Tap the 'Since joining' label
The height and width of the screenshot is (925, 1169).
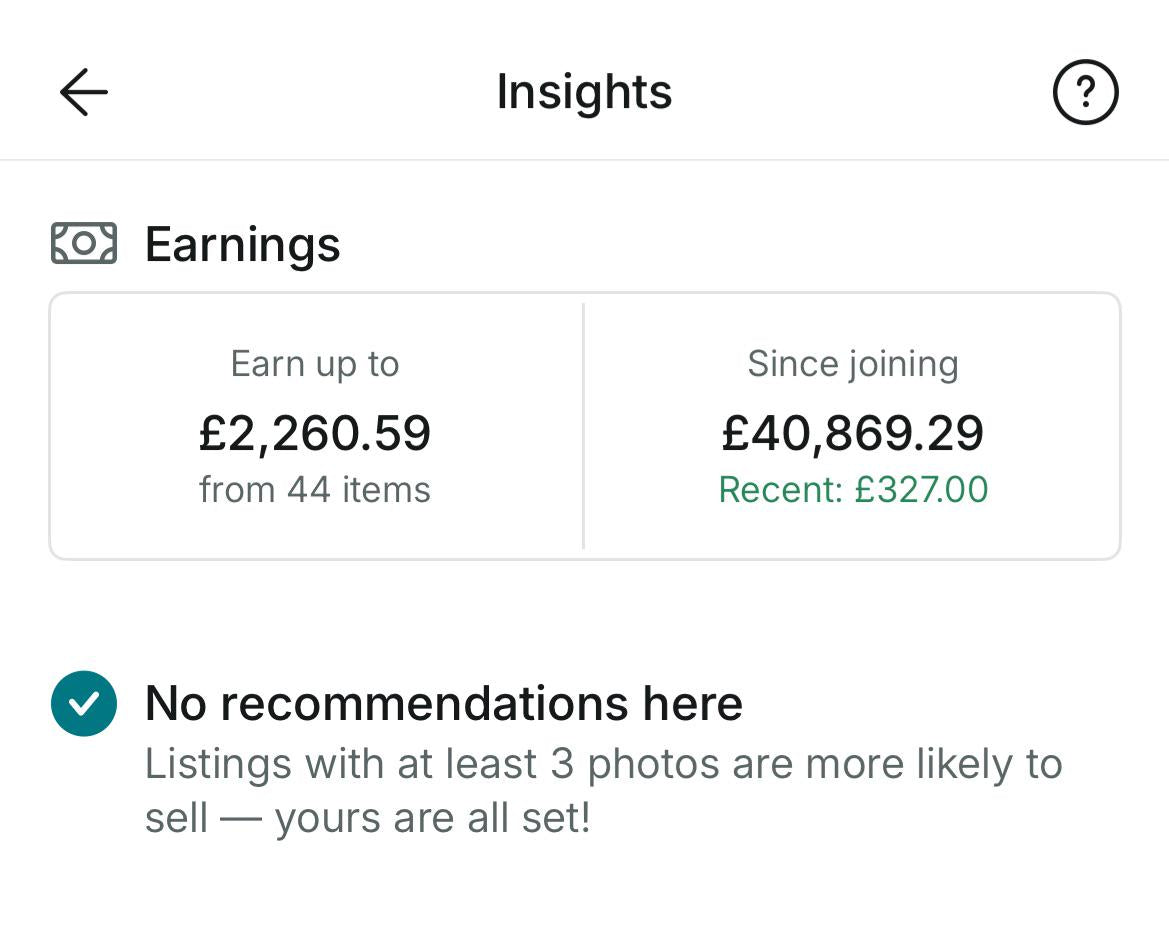point(852,364)
